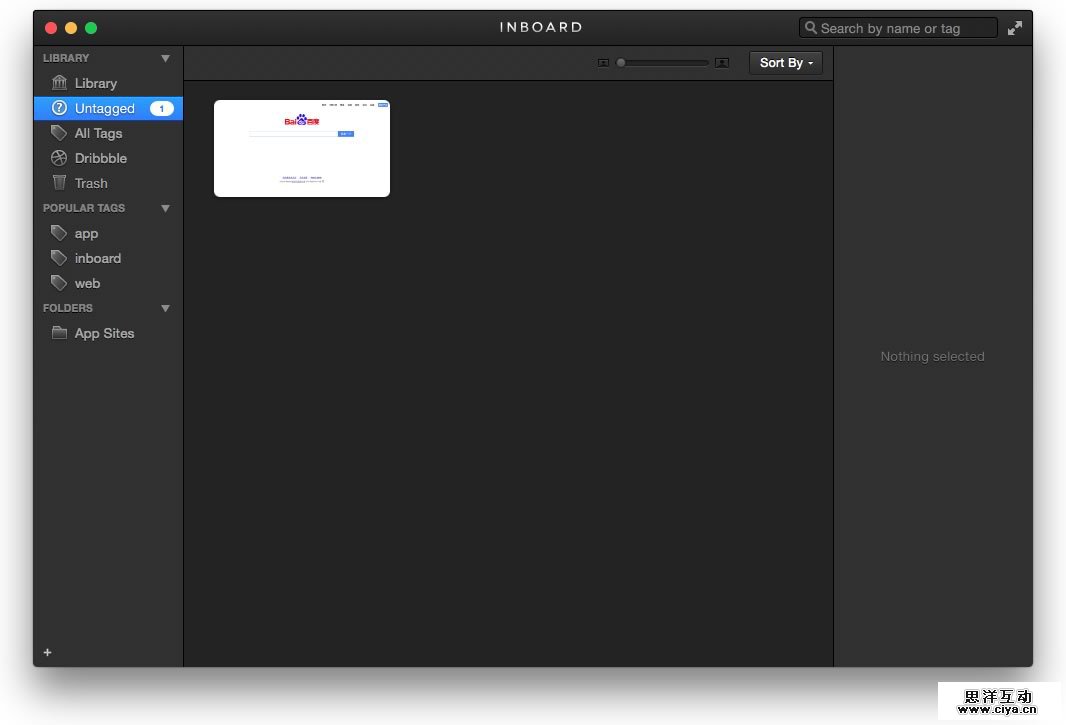Screen dimensions: 1066x725
Task: Select the Untagged question mark icon
Action: (59, 107)
